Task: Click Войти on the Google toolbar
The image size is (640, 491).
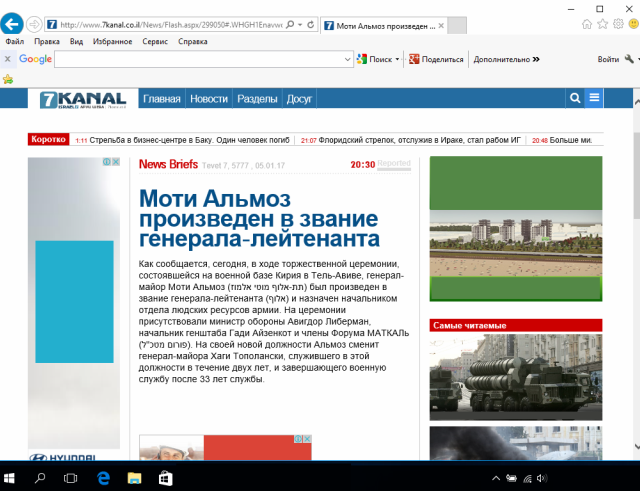Action: coord(608,59)
